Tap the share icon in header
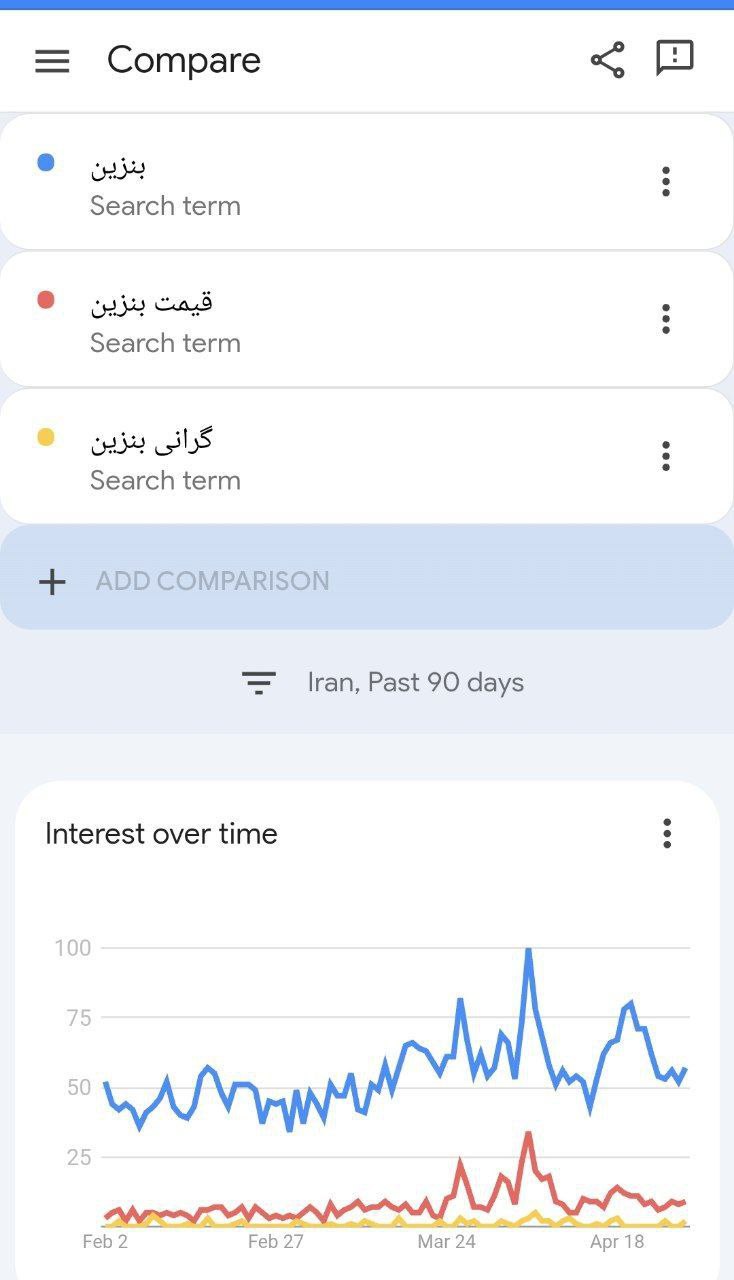This screenshot has height=1280, width=734. 607,60
